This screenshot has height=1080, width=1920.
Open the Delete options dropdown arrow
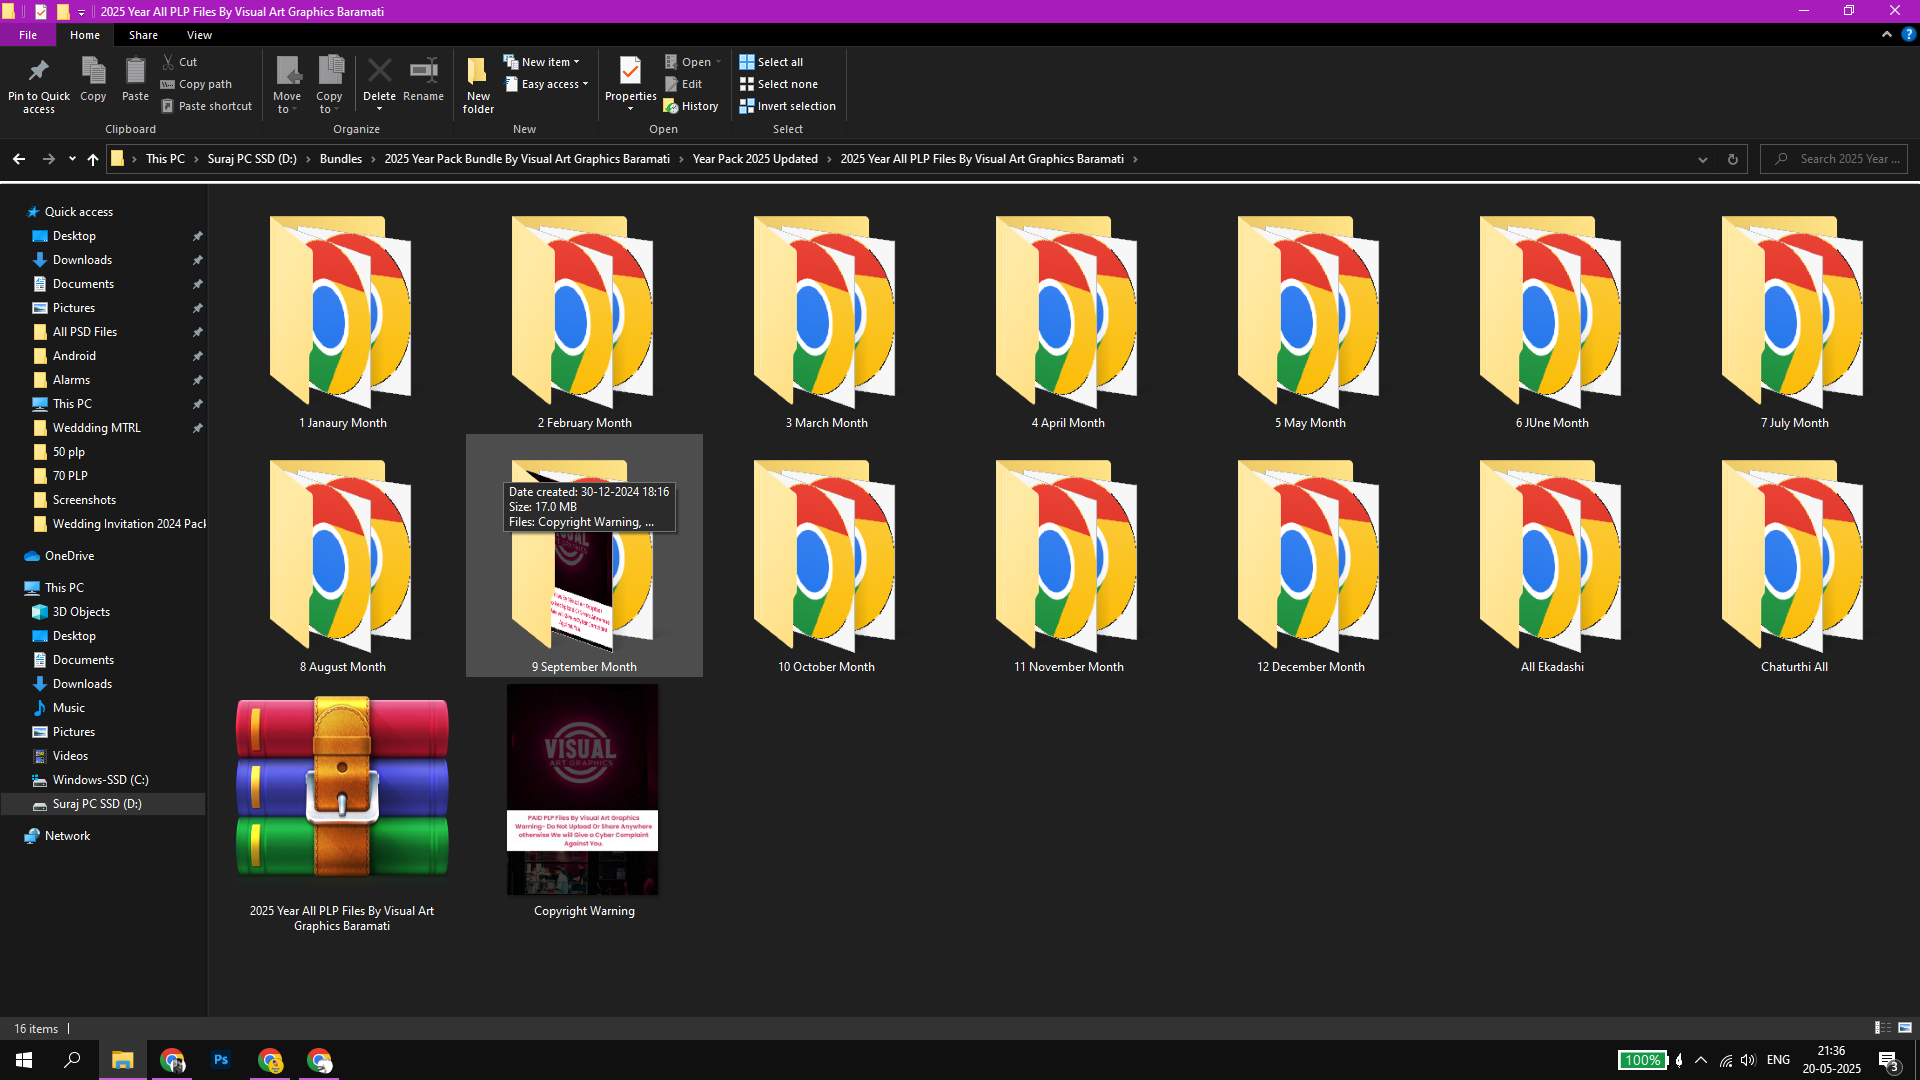tap(379, 109)
